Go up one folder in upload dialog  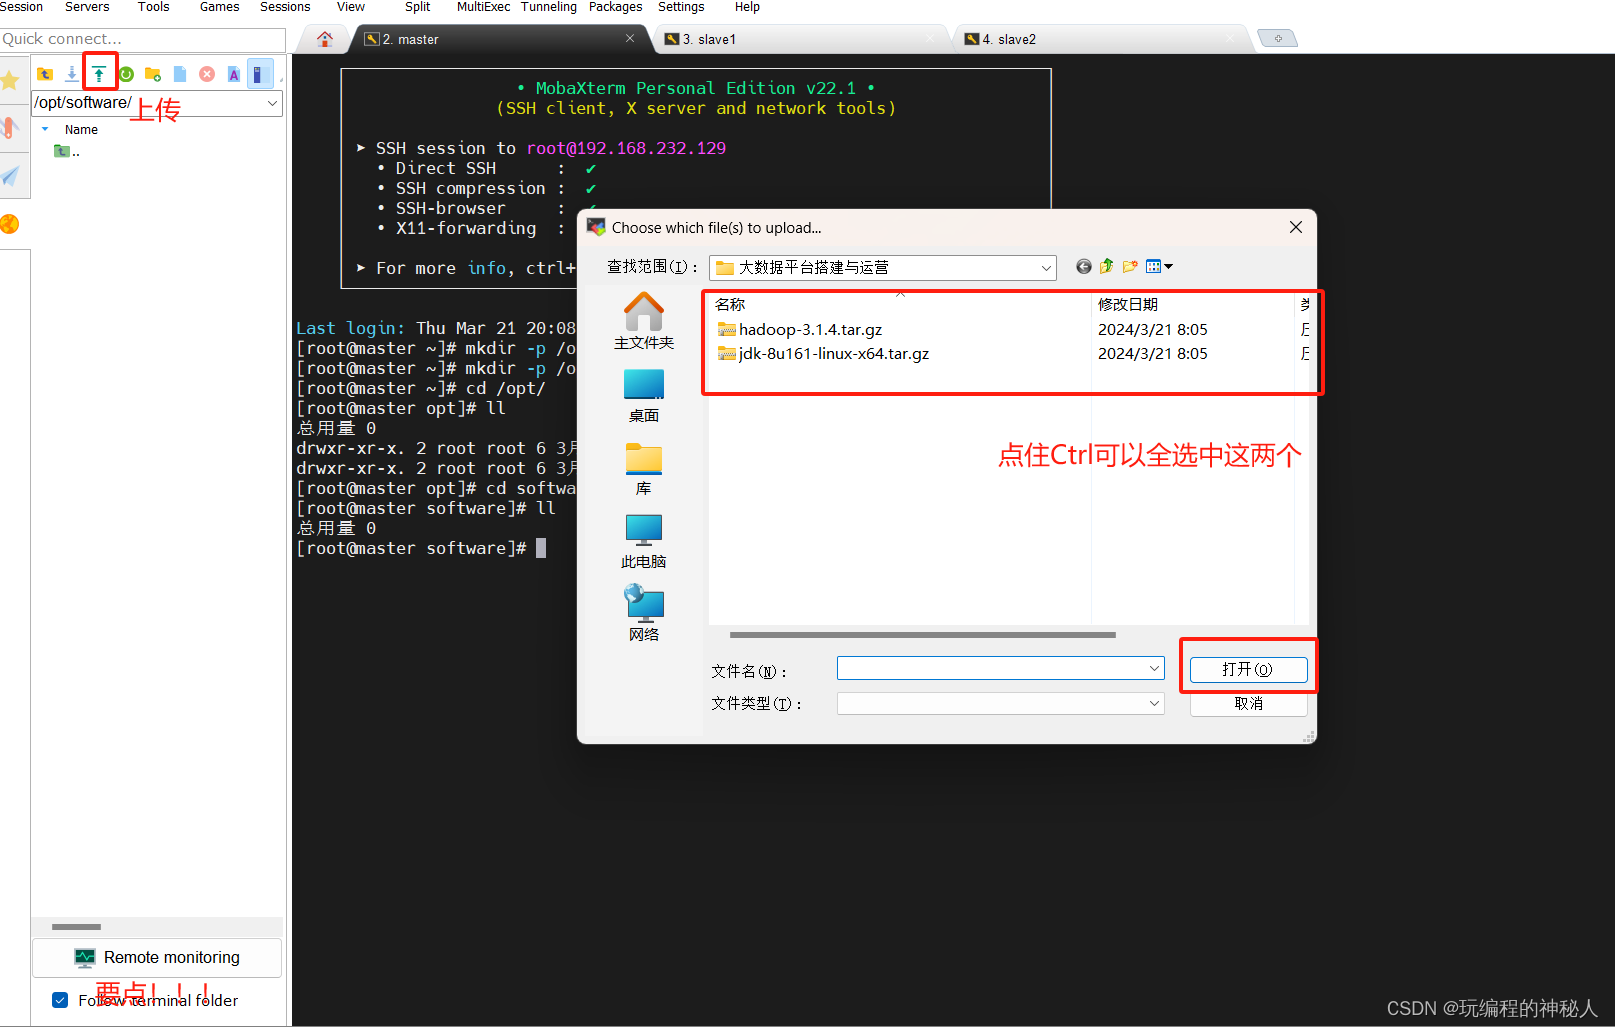(x=1106, y=266)
